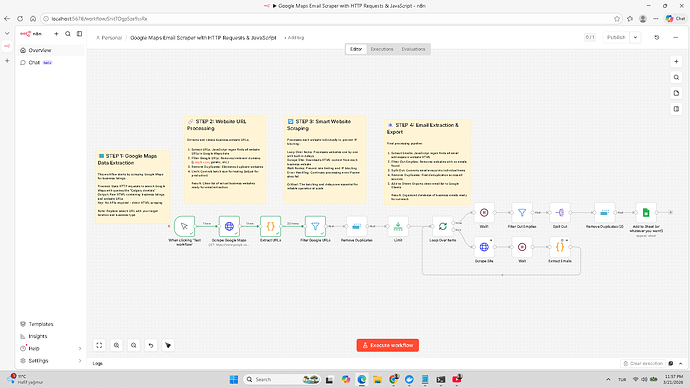Image resolution: width=690 pixels, height=388 pixels.
Task: Expand the browser vertical tabs chevron
Action: pos(7,33)
